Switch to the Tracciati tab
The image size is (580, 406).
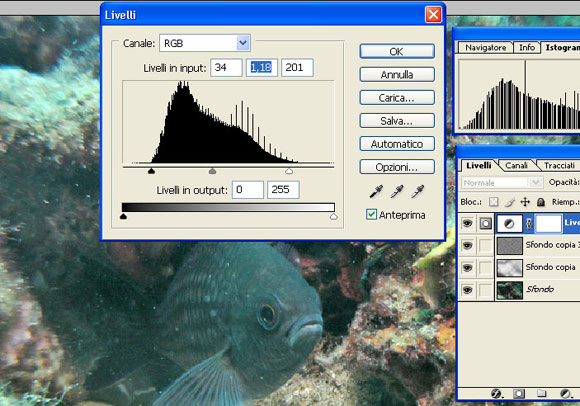tap(559, 165)
